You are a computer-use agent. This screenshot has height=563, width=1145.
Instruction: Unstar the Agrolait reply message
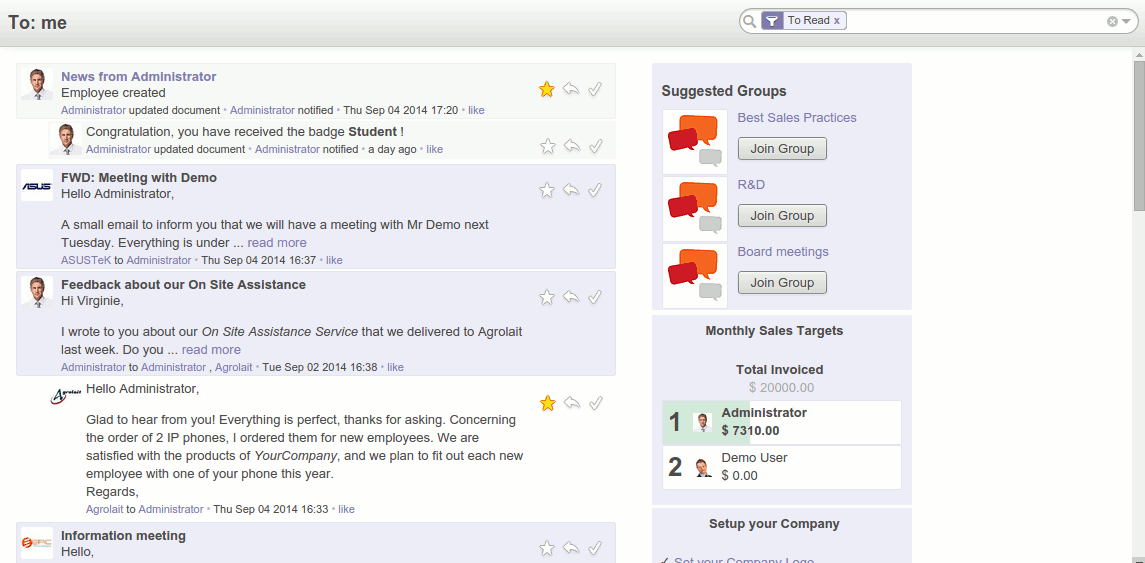547,403
